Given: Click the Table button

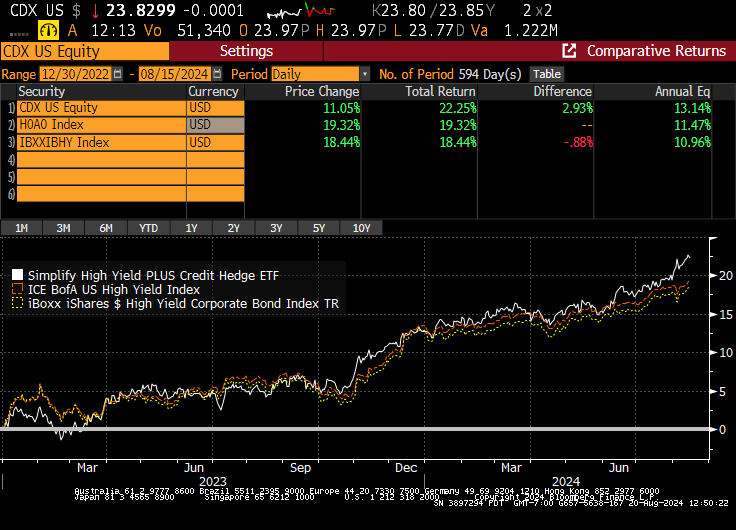Looking at the screenshot, I should 547,74.
